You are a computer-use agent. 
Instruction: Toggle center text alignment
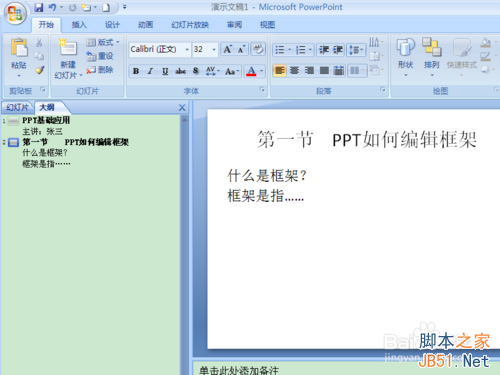coord(294,71)
